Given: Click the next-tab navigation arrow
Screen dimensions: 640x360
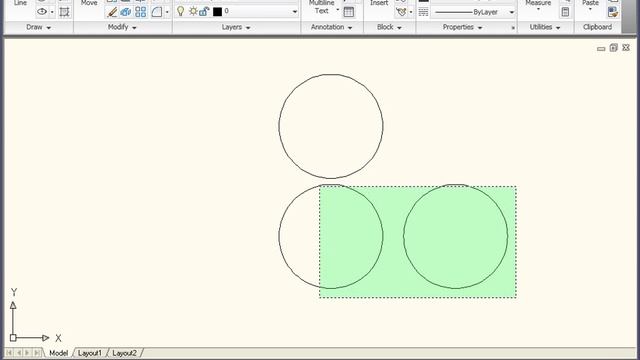Looking at the screenshot, I should click(27, 353).
